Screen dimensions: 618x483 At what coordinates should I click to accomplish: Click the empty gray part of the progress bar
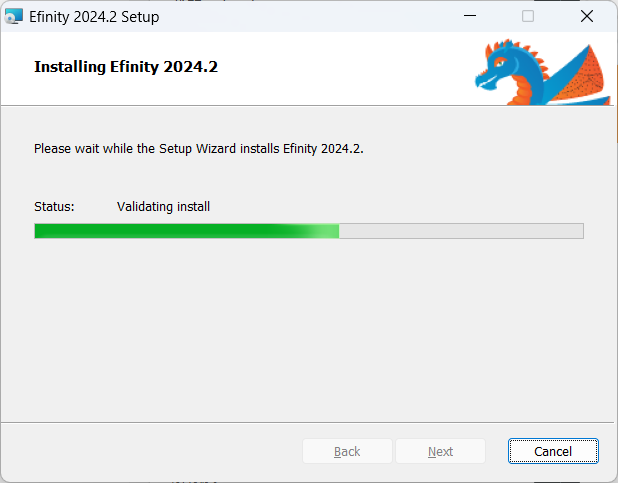click(461, 231)
